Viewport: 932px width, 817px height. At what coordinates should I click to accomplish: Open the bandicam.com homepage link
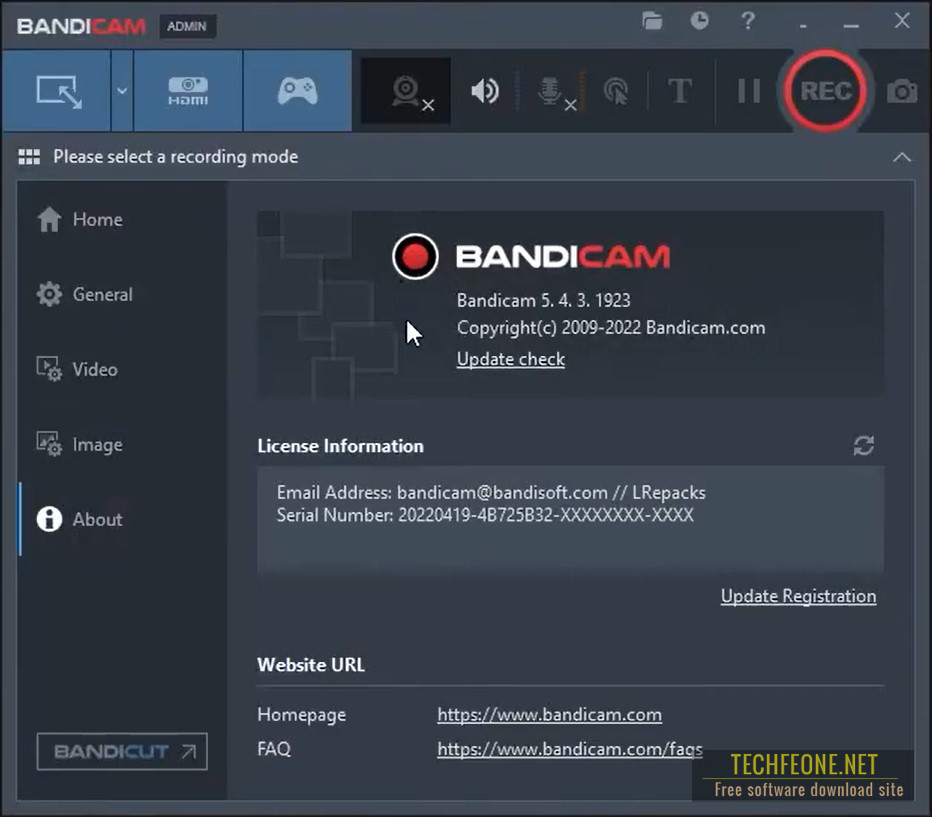point(549,714)
